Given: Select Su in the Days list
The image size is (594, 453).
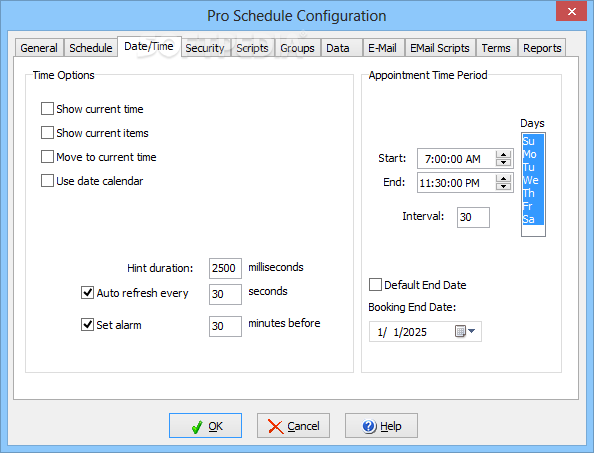Looking at the screenshot, I should [533, 141].
